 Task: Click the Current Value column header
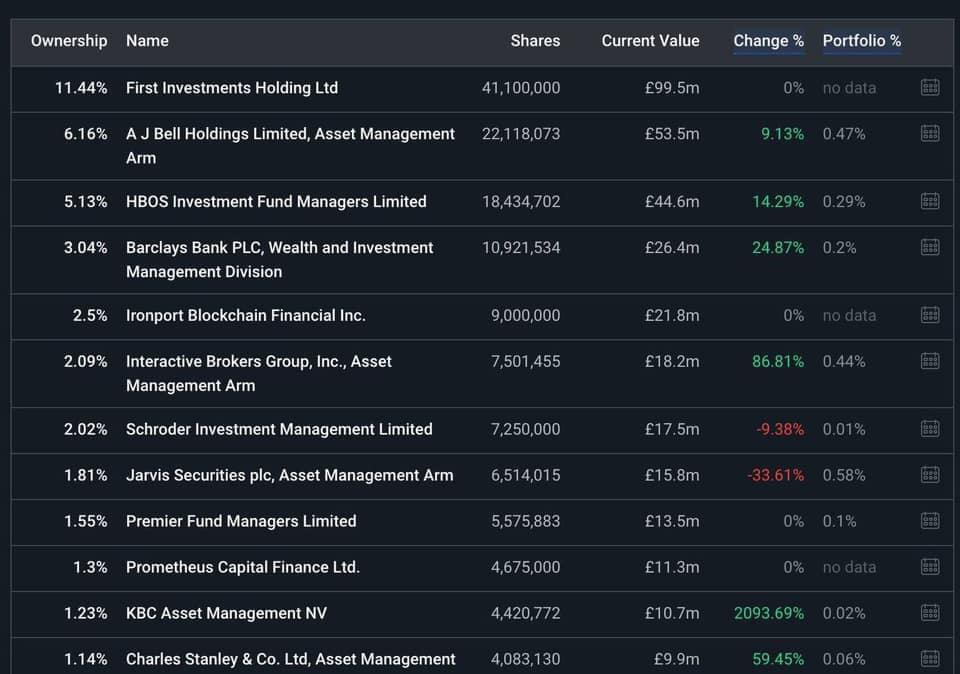coord(650,41)
